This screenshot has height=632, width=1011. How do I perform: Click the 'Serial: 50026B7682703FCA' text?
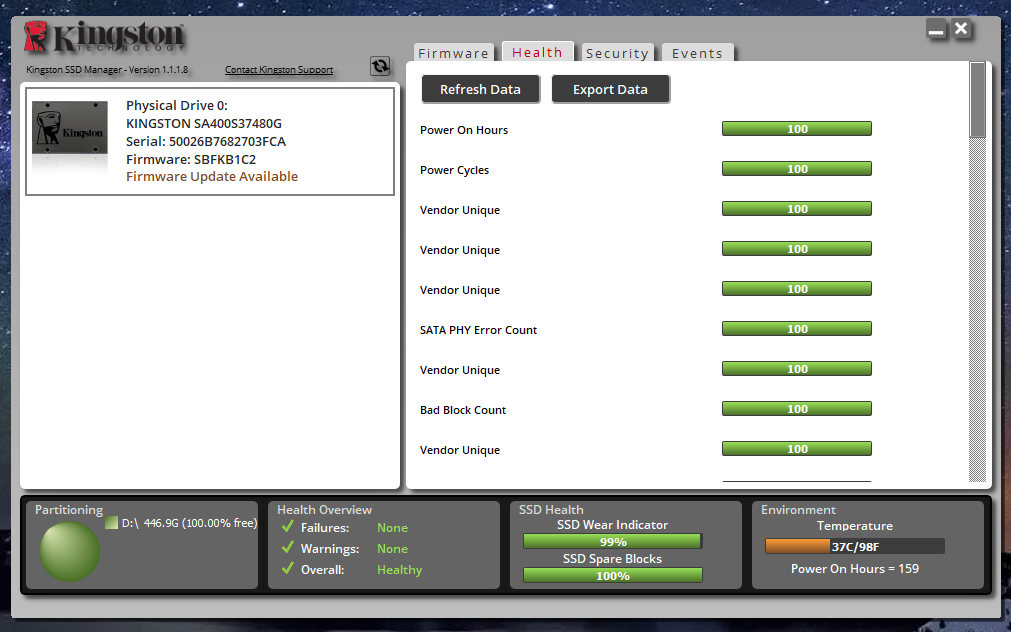[206, 141]
